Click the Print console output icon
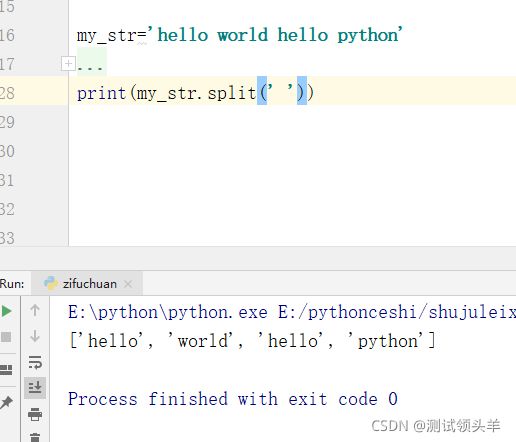The image size is (516, 442). coord(35,414)
